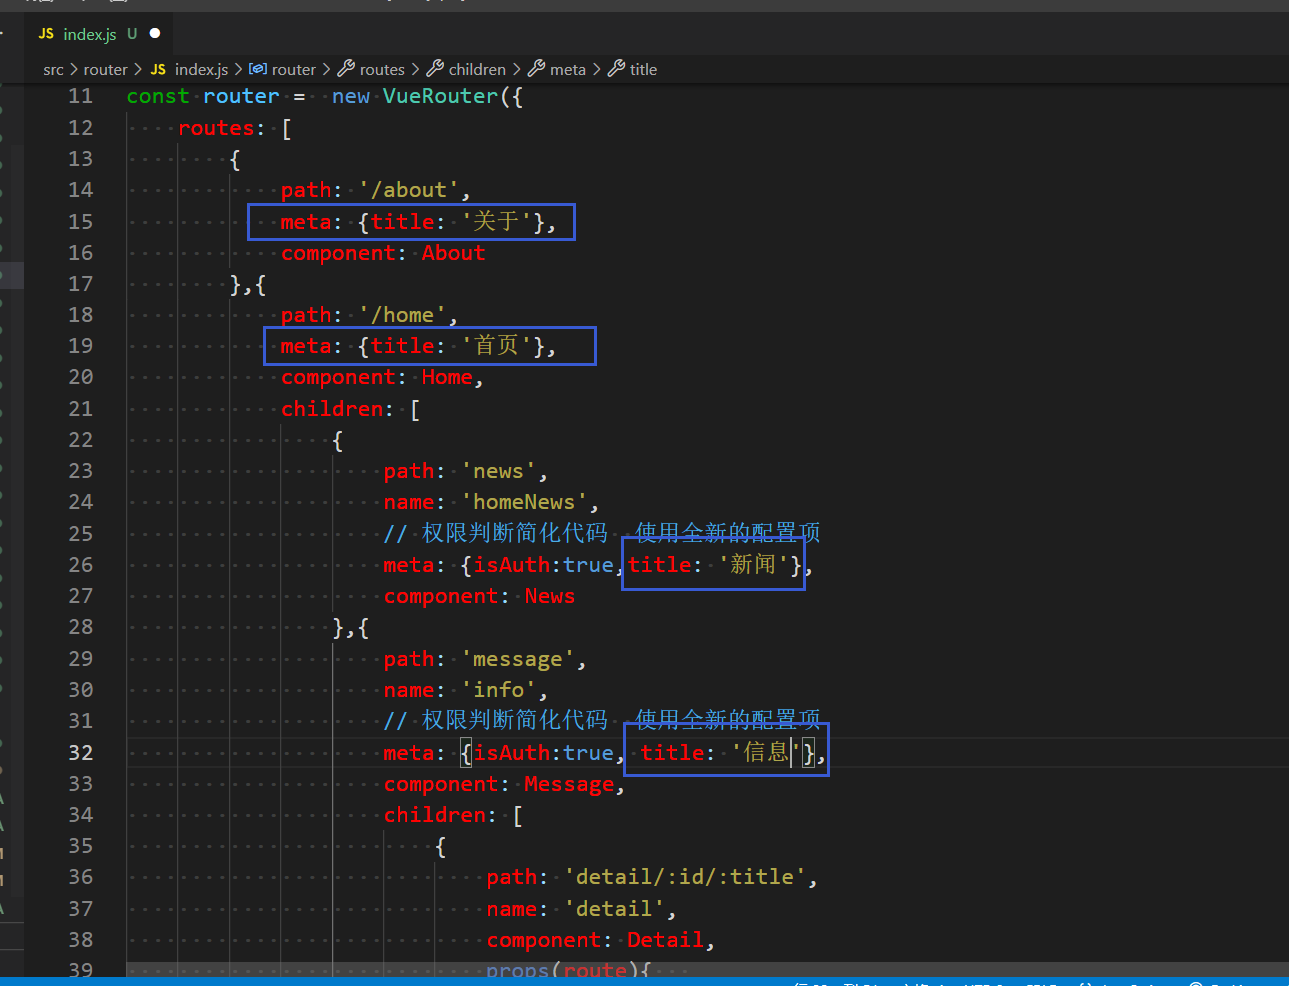
Task: Click the '/about' path string
Action: coord(409,190)
